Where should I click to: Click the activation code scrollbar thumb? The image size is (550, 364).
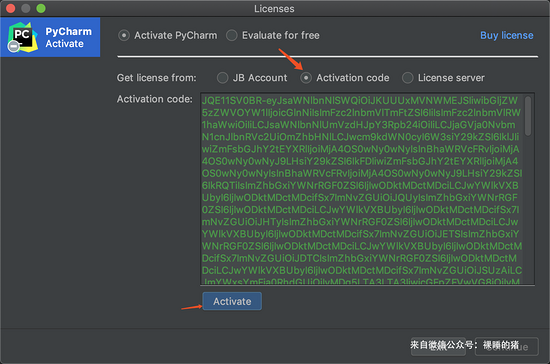pyautogui.click(x=528, y=116)
